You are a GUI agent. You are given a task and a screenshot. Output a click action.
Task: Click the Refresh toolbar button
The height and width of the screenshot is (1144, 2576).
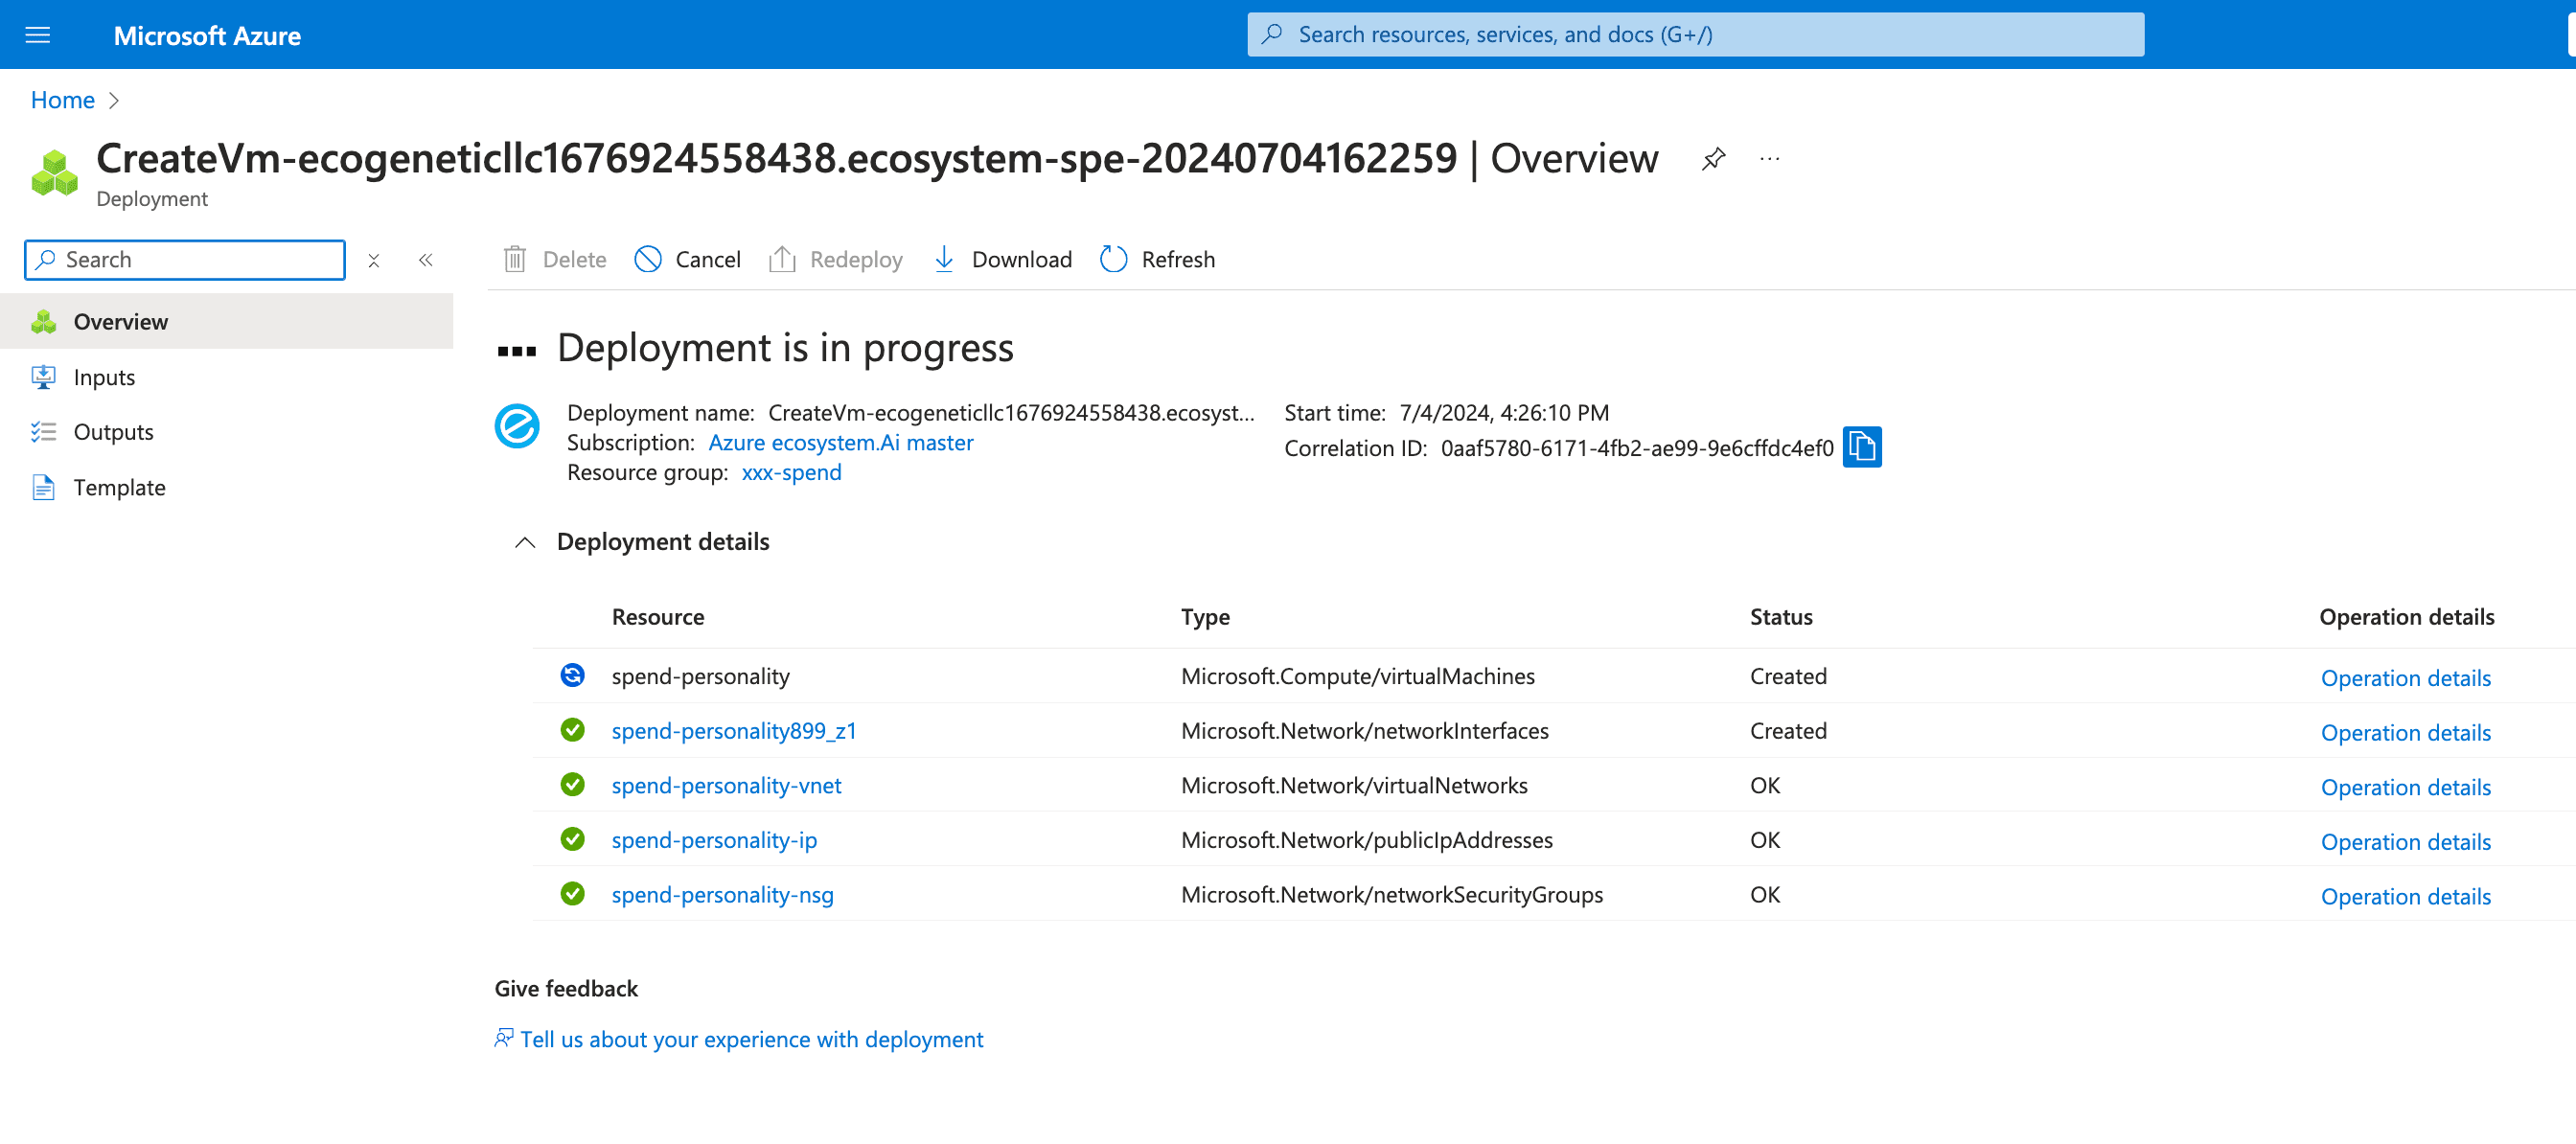coord(1157,260)
